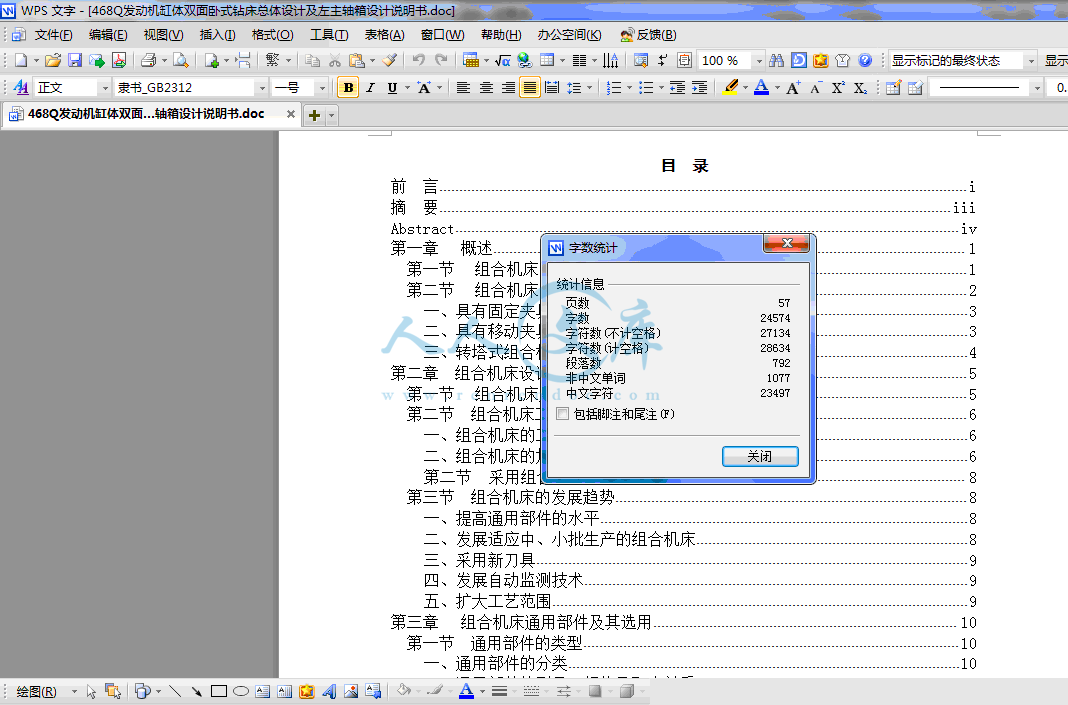Open the 工具(T) menu
The image size is (1068, 705).
coord(329,35)
